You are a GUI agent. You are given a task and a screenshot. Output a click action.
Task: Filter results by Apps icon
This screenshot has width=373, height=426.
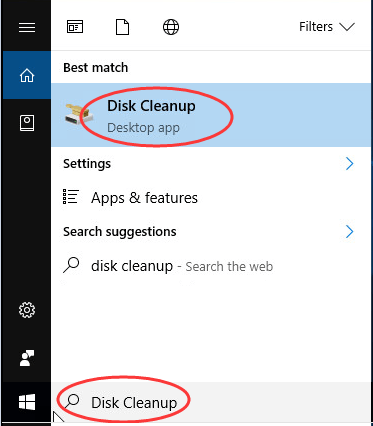pos(75,27)
